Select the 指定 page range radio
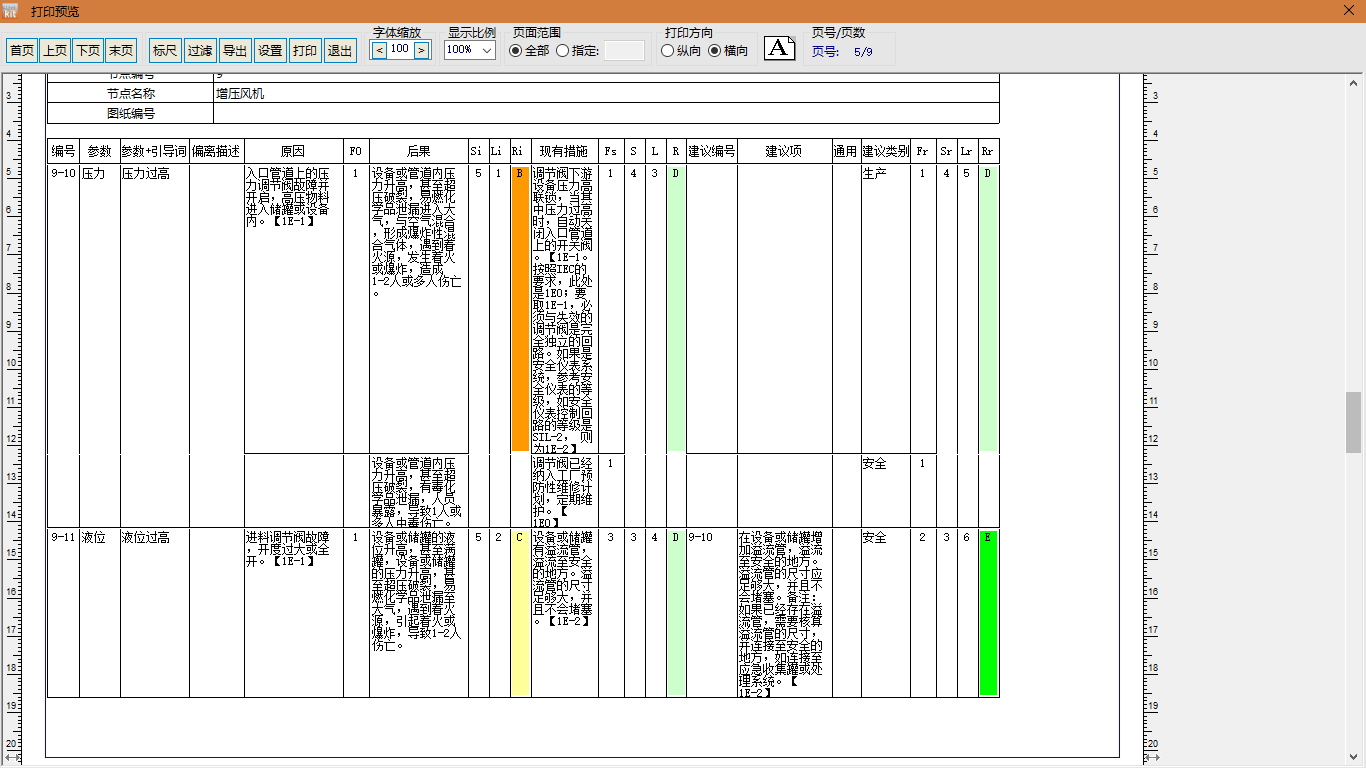This screenshot has height=768, width=1366. (x=578, y=51)
